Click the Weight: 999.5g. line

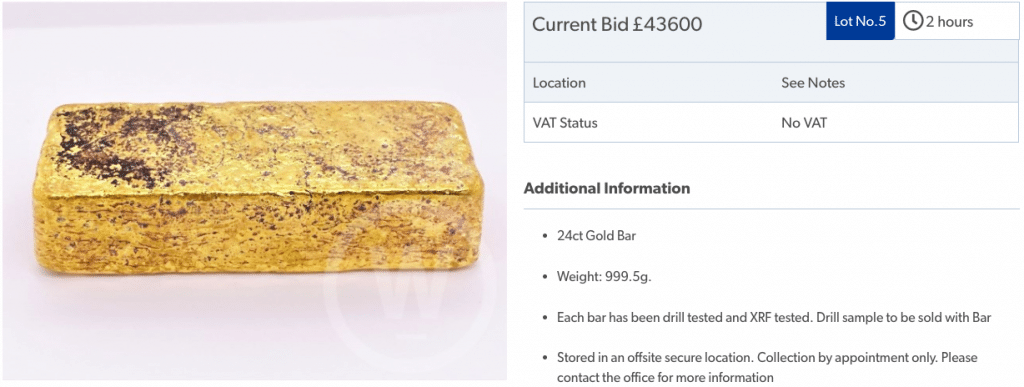pos(604,277)
